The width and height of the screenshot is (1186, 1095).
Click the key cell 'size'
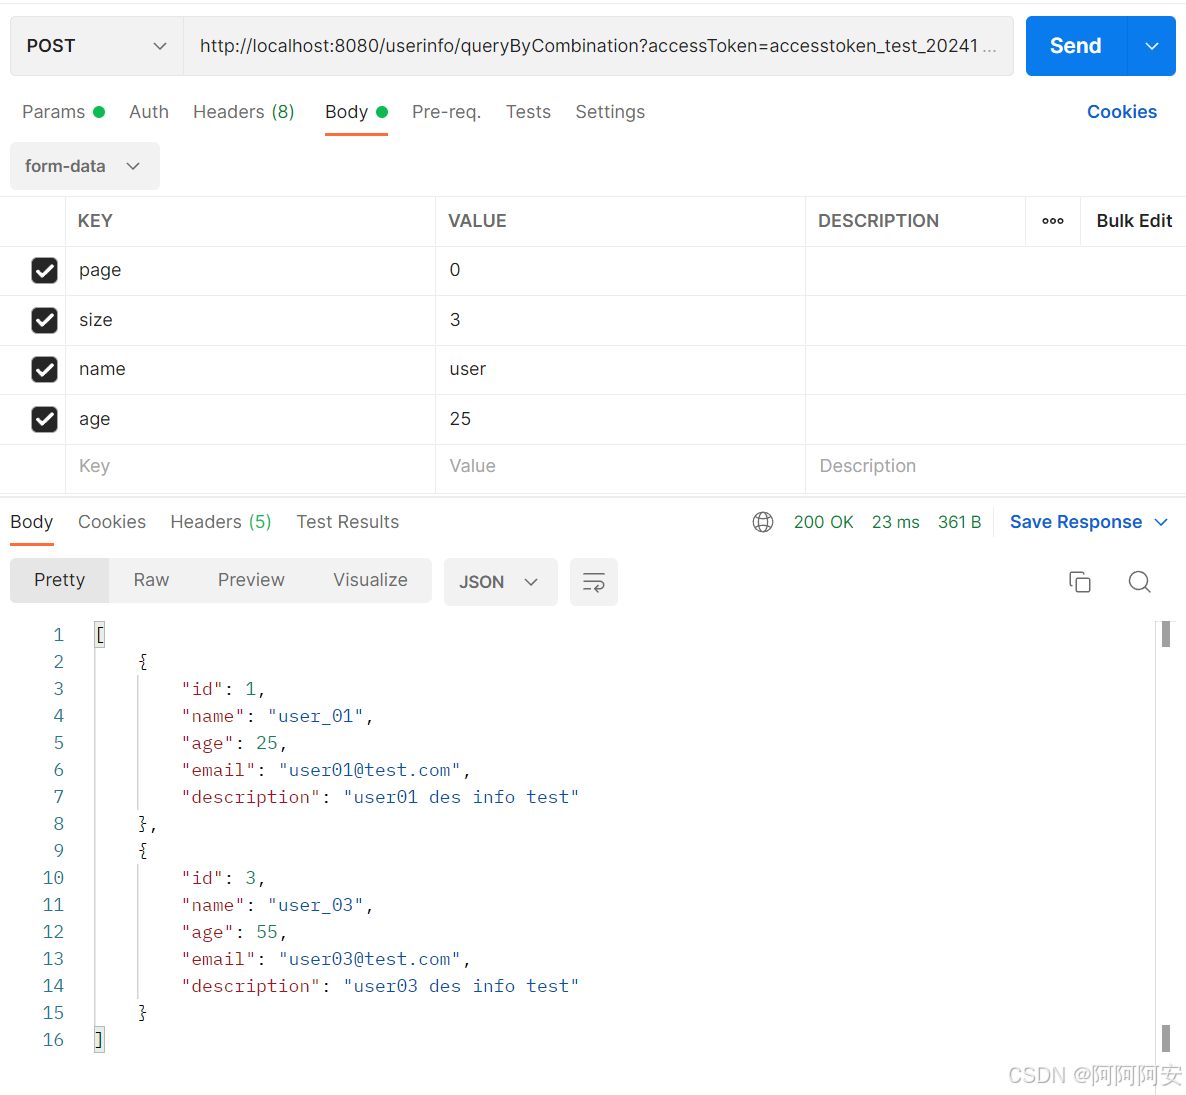pyautogui.click(x=250, y=320)
